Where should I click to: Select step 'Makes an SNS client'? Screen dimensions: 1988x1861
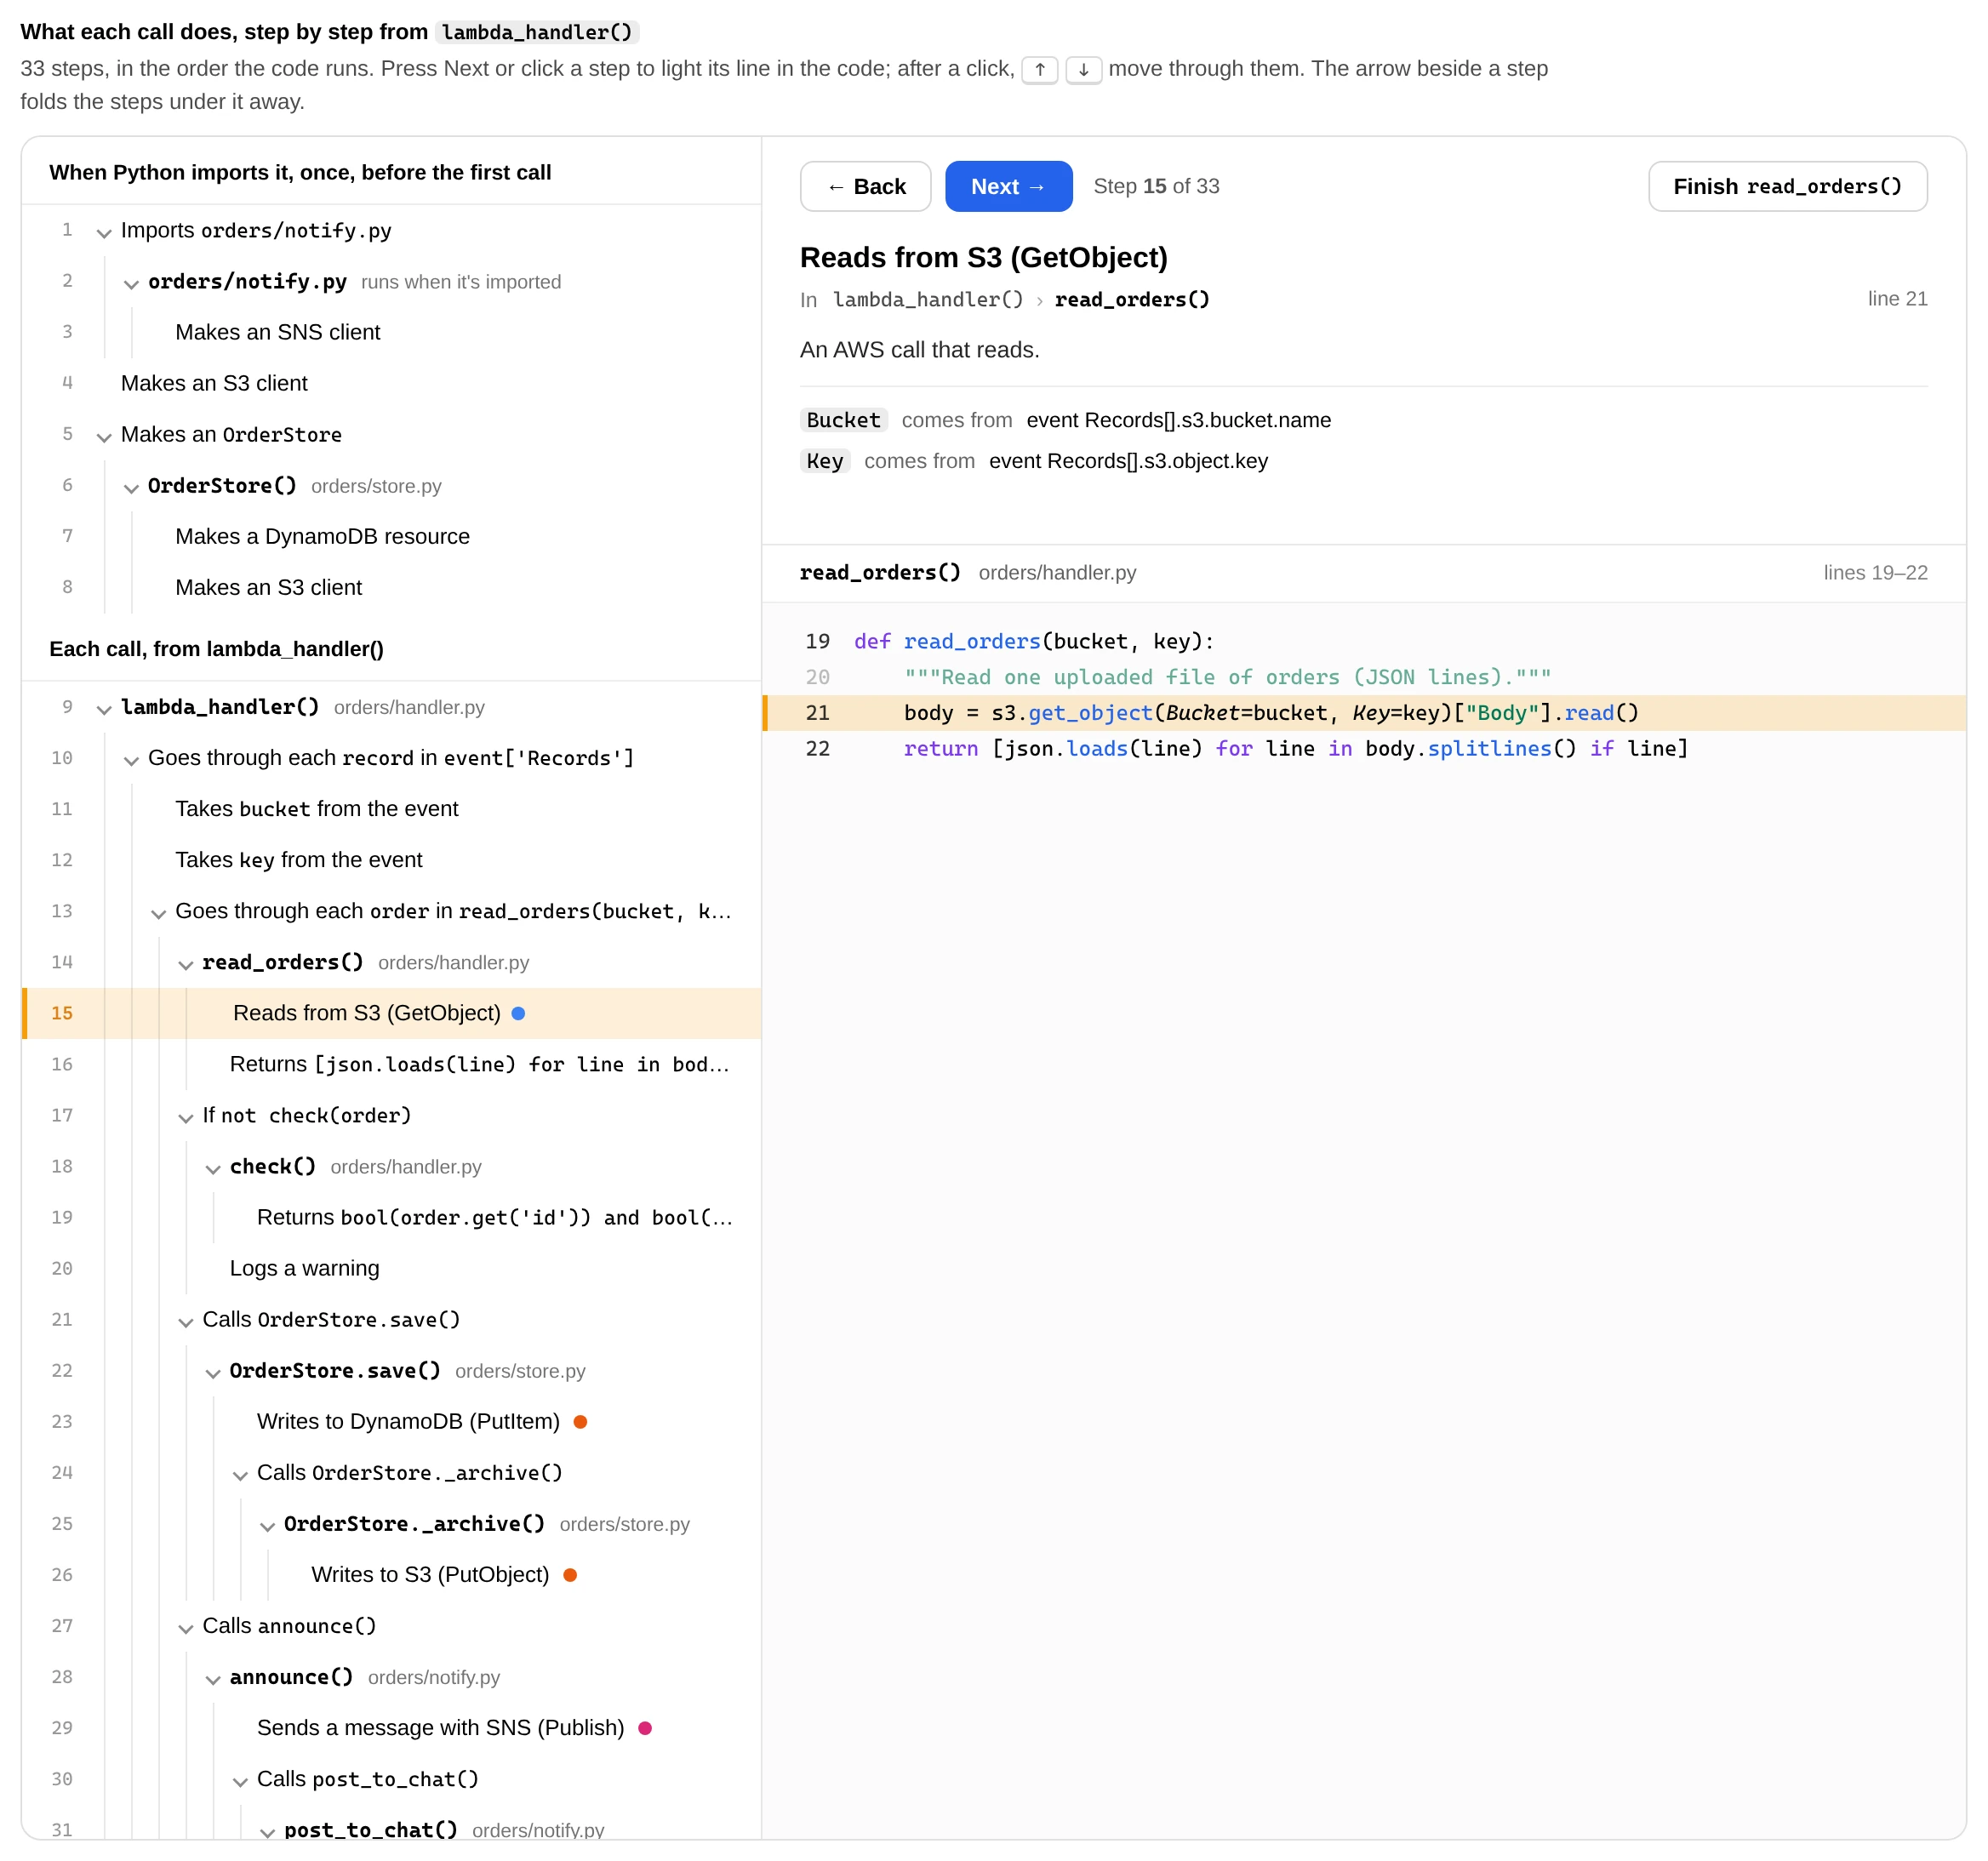(x=391, y=332)
